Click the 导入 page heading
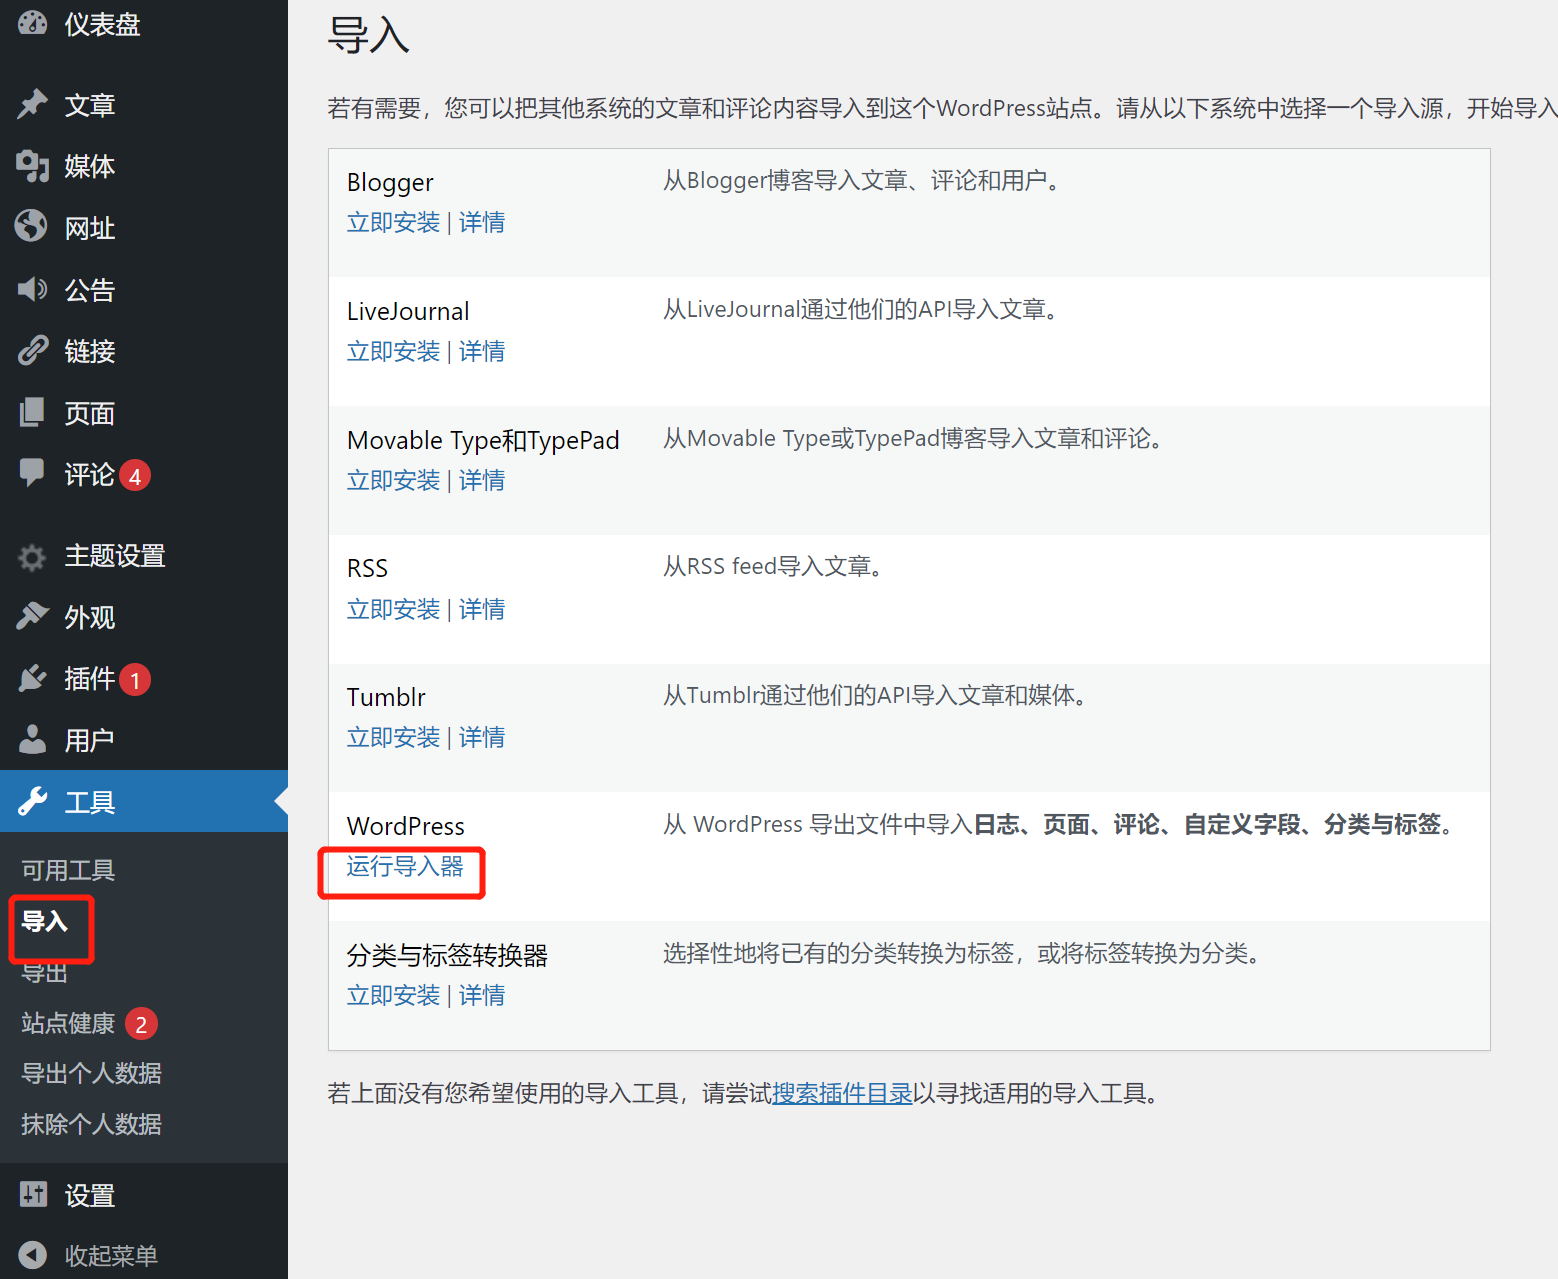1558x1279 pixels. coord(368,35)
